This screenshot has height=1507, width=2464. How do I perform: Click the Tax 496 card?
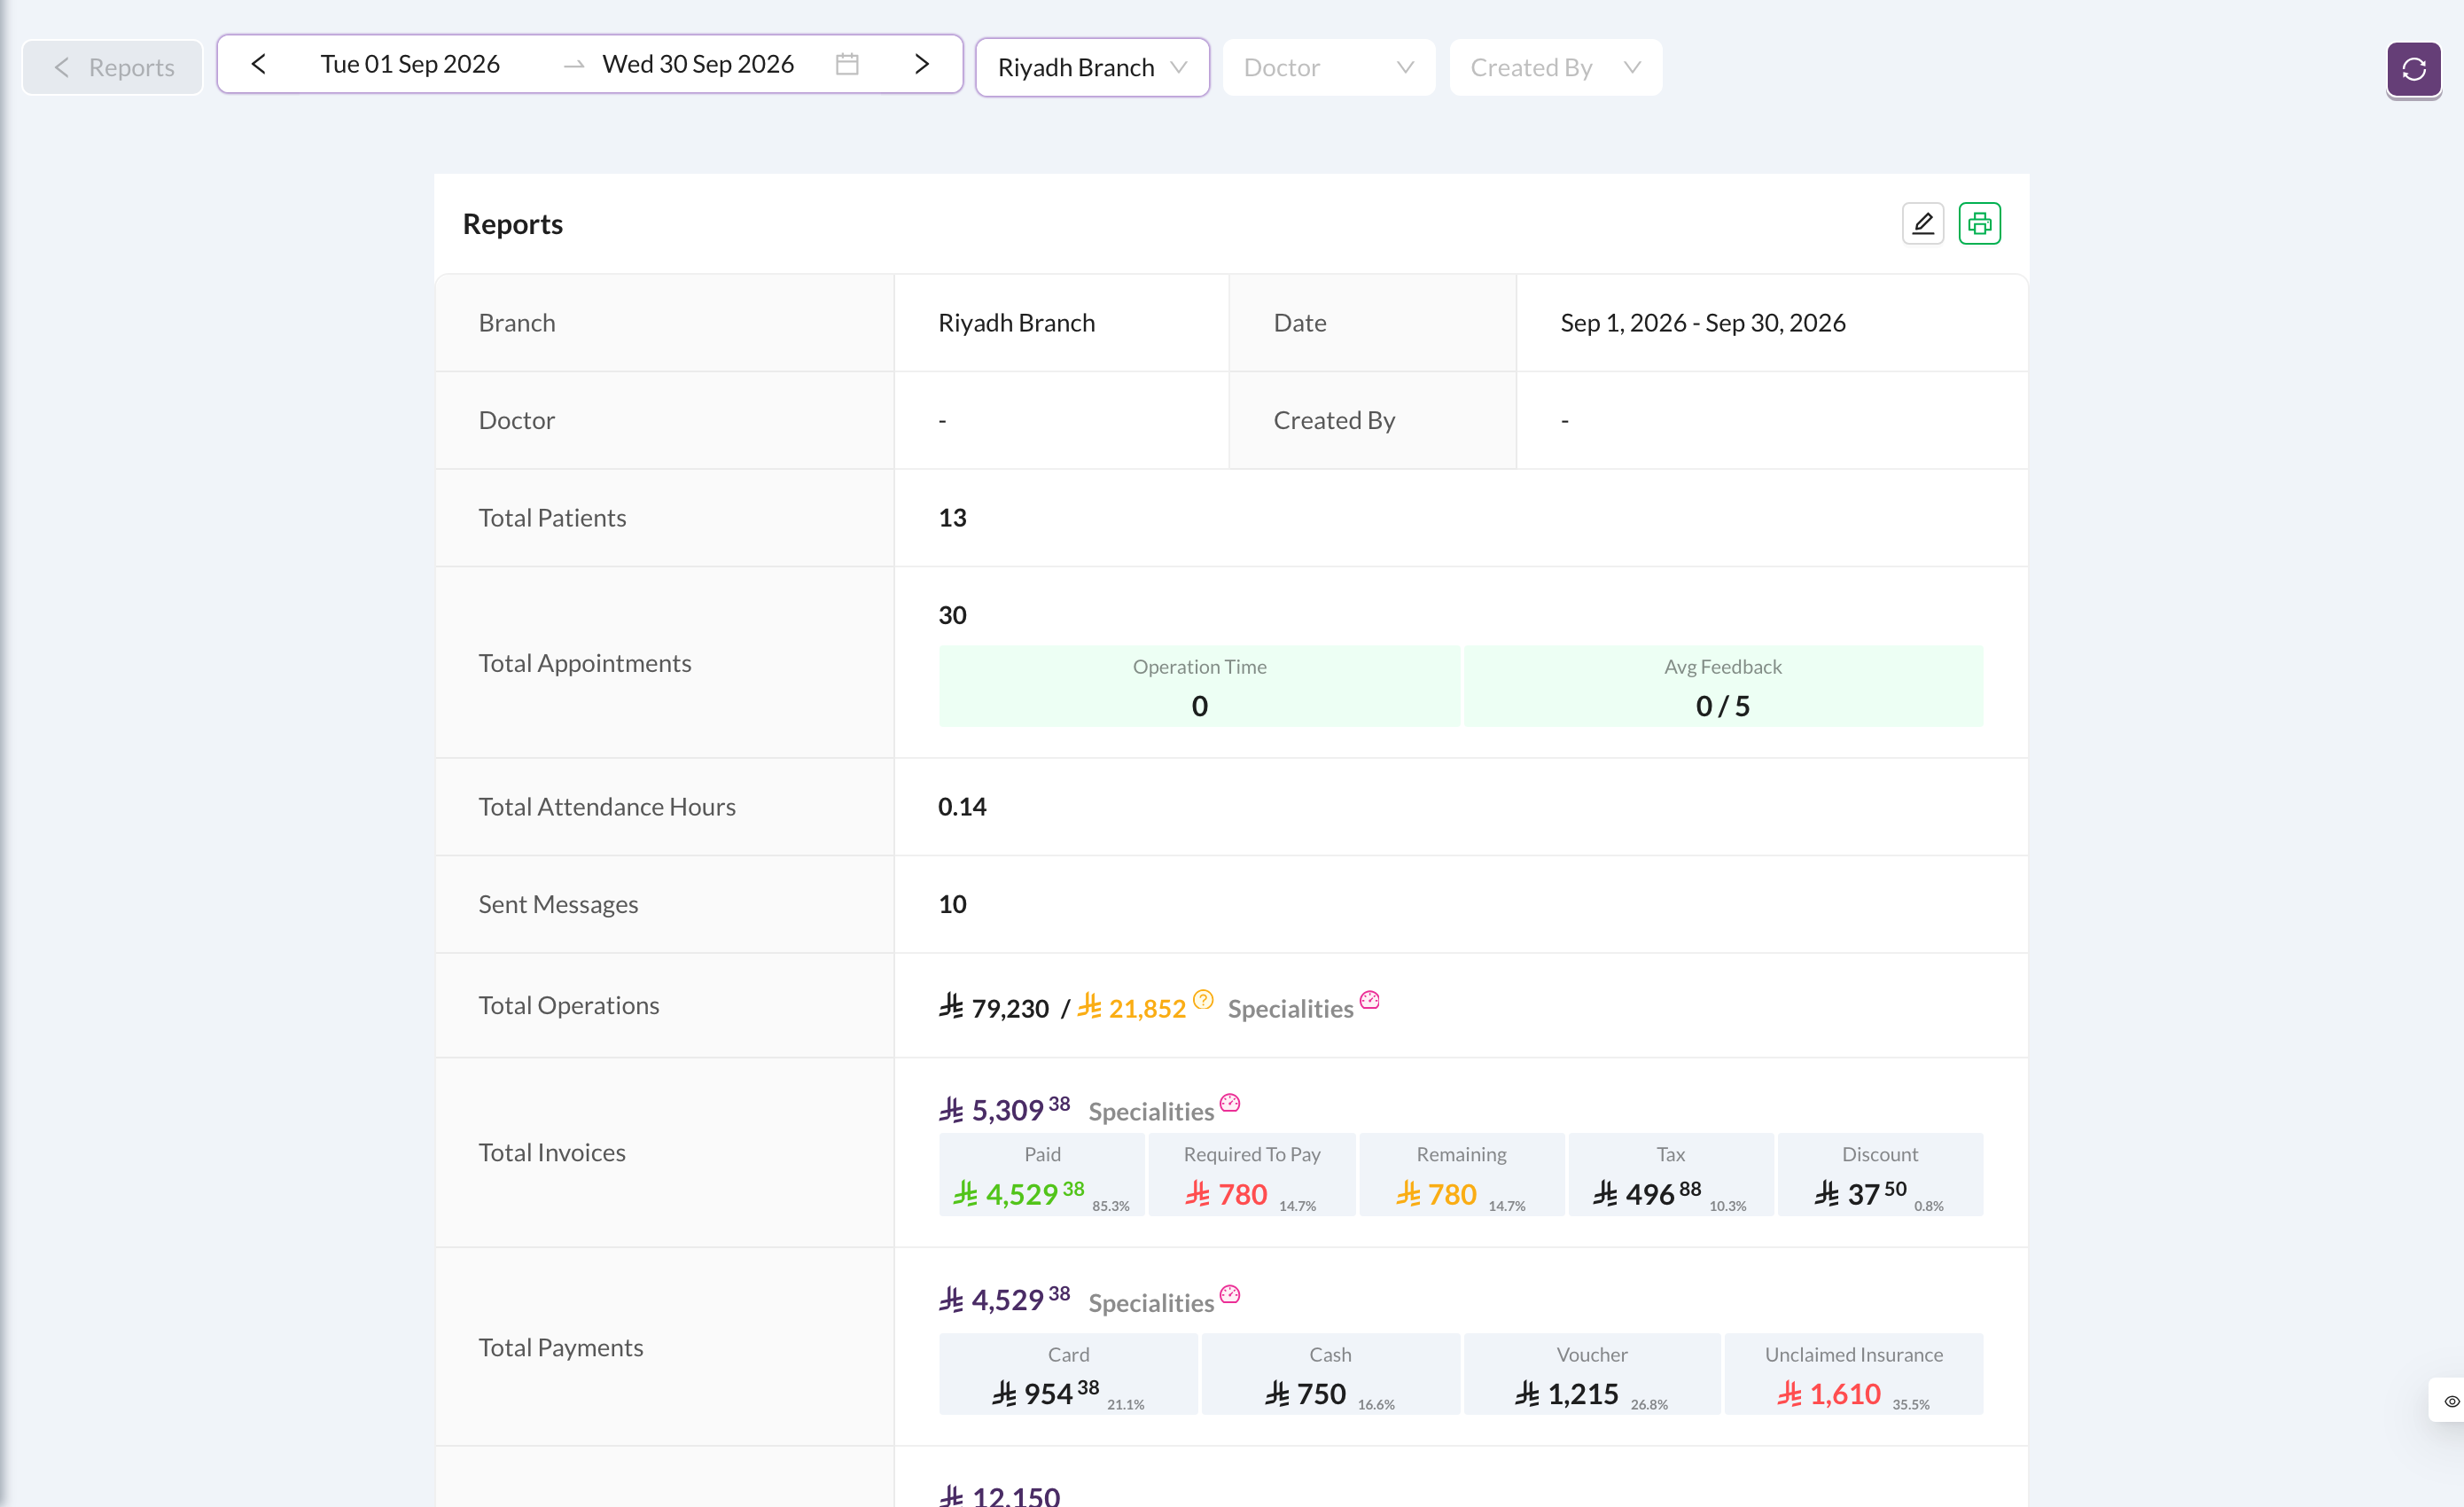coord(1671,1174)
